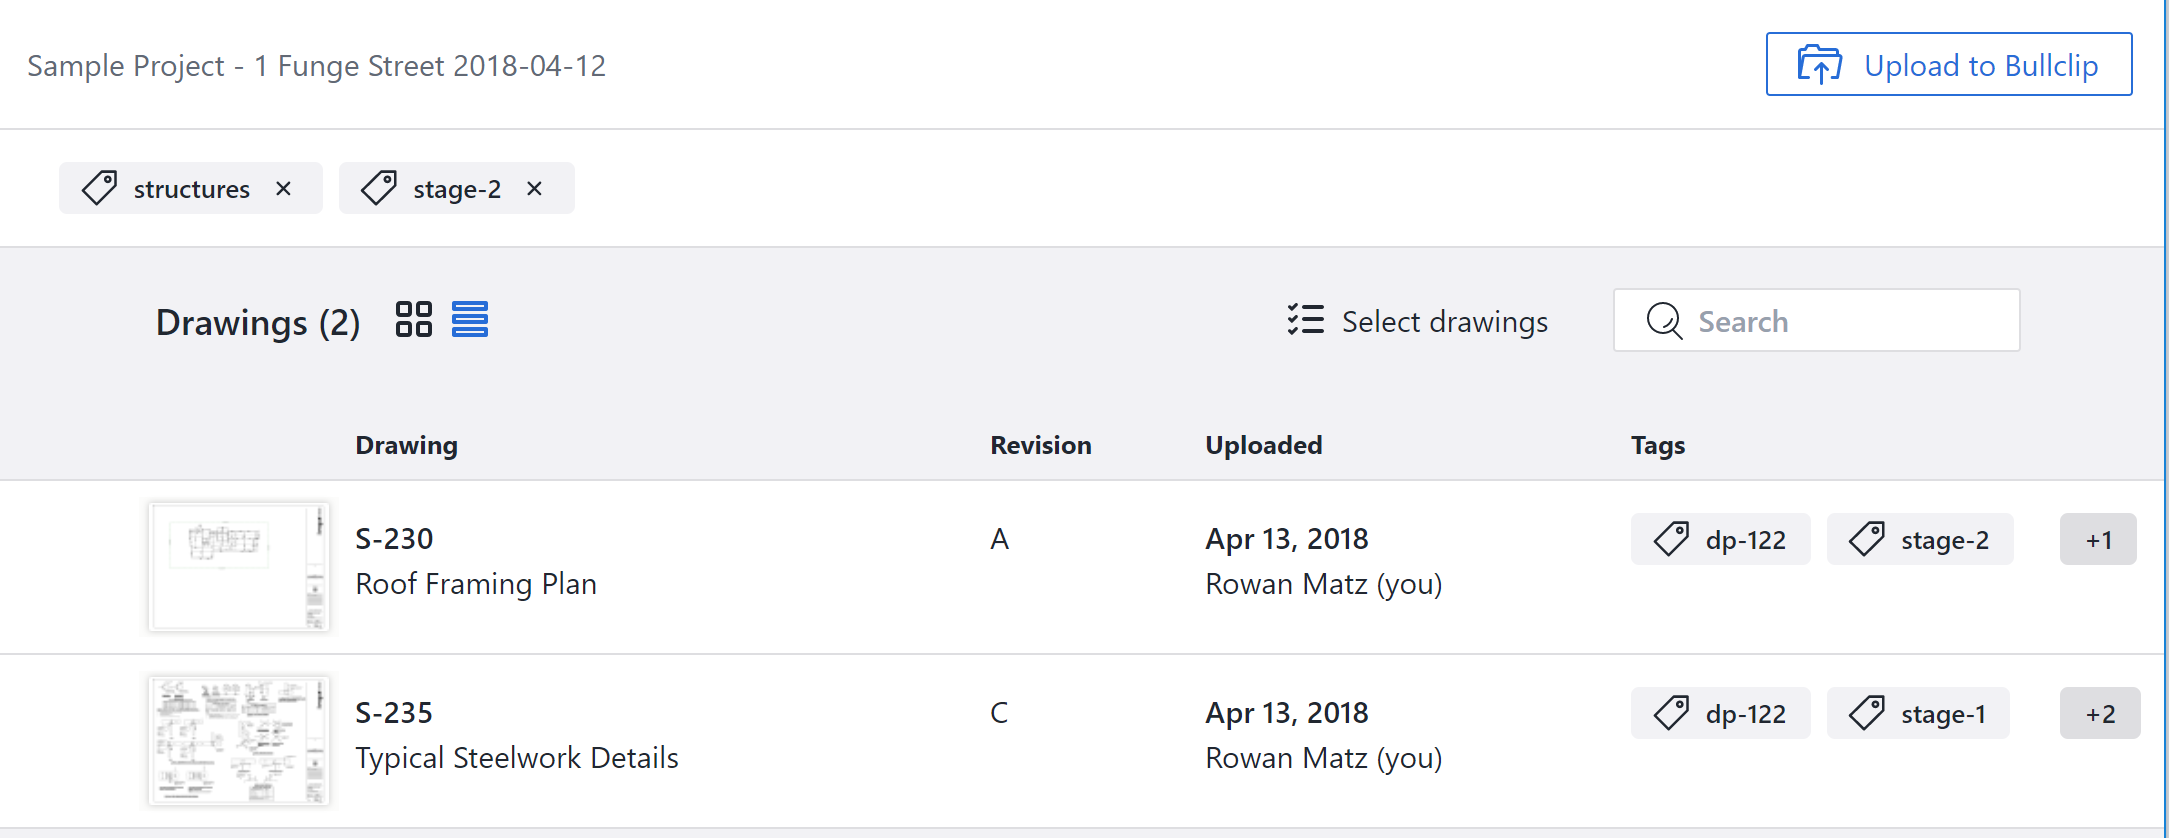Screen dimensions: 2169x838
Task: Click the search magnifier icon
Action: pyautogui.click(x=1664, y=321)
